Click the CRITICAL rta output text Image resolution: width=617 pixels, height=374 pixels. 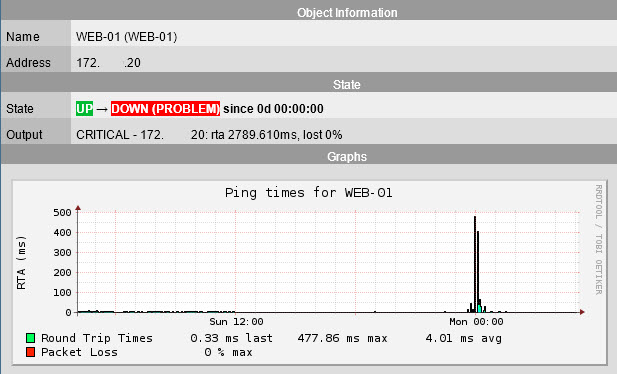tap(209, 135)
